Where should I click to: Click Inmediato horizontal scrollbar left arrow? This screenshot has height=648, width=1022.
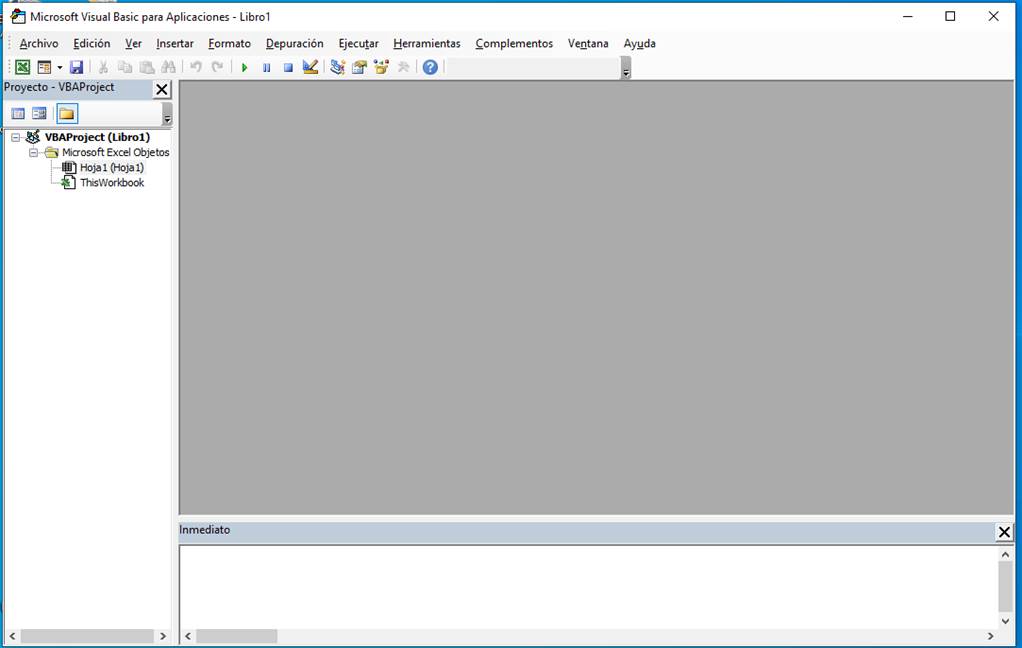click(x=188, y=636)
